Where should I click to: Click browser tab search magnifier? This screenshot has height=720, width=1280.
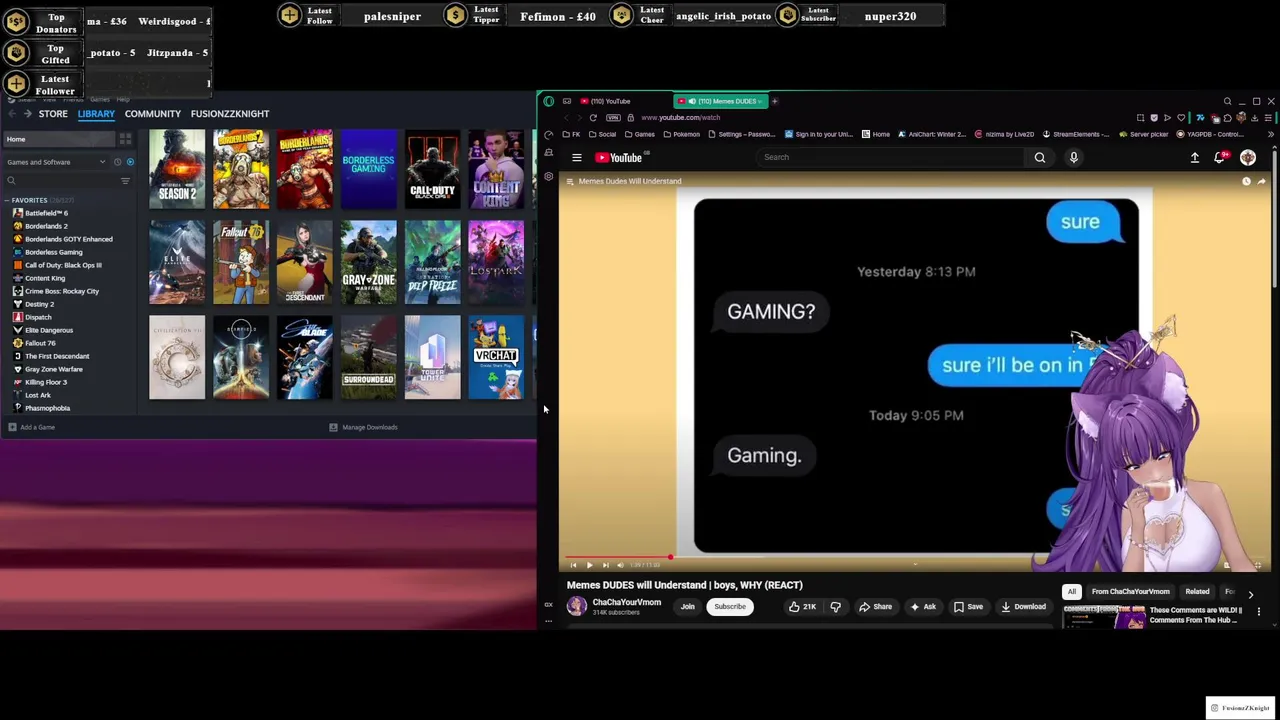click(x=1227, y=101)
